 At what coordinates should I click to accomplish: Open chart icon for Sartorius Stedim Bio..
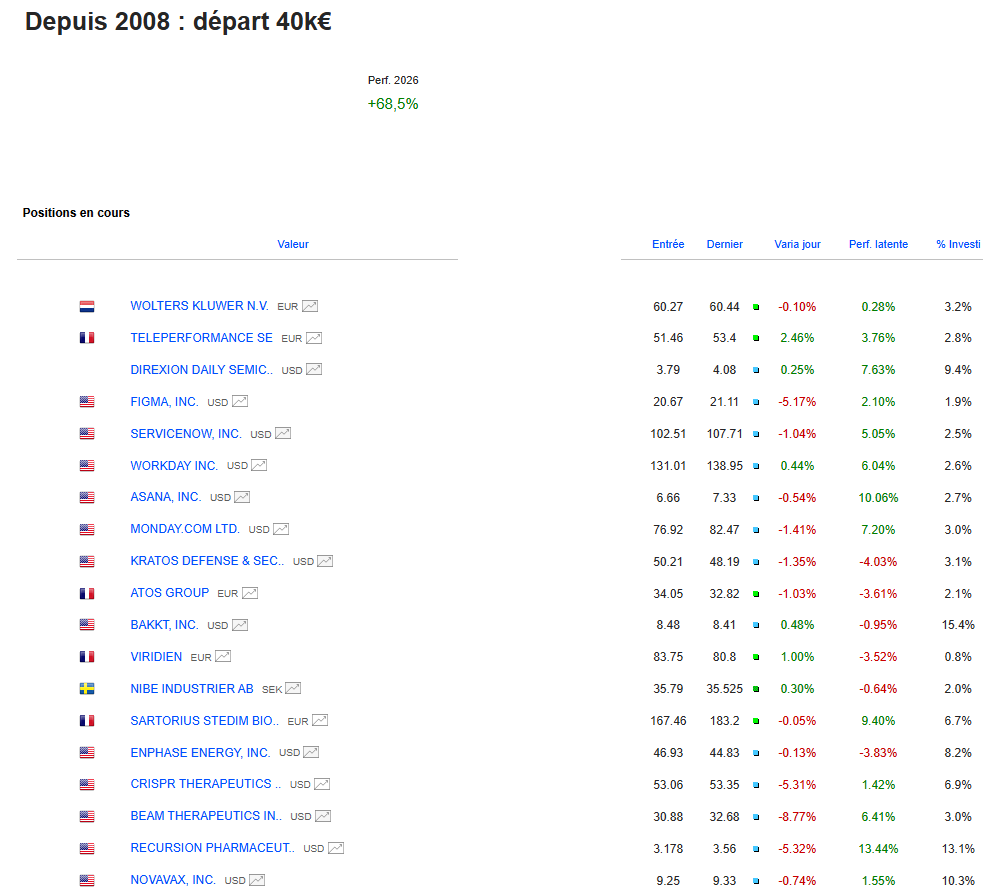pyautogui.click(x=320, y=720)
